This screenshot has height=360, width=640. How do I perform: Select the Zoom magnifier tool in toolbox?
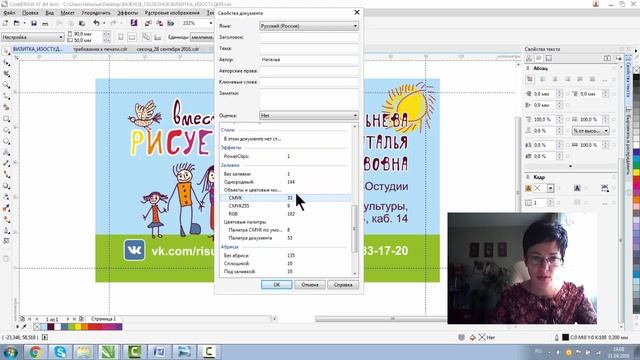(6, 85)
